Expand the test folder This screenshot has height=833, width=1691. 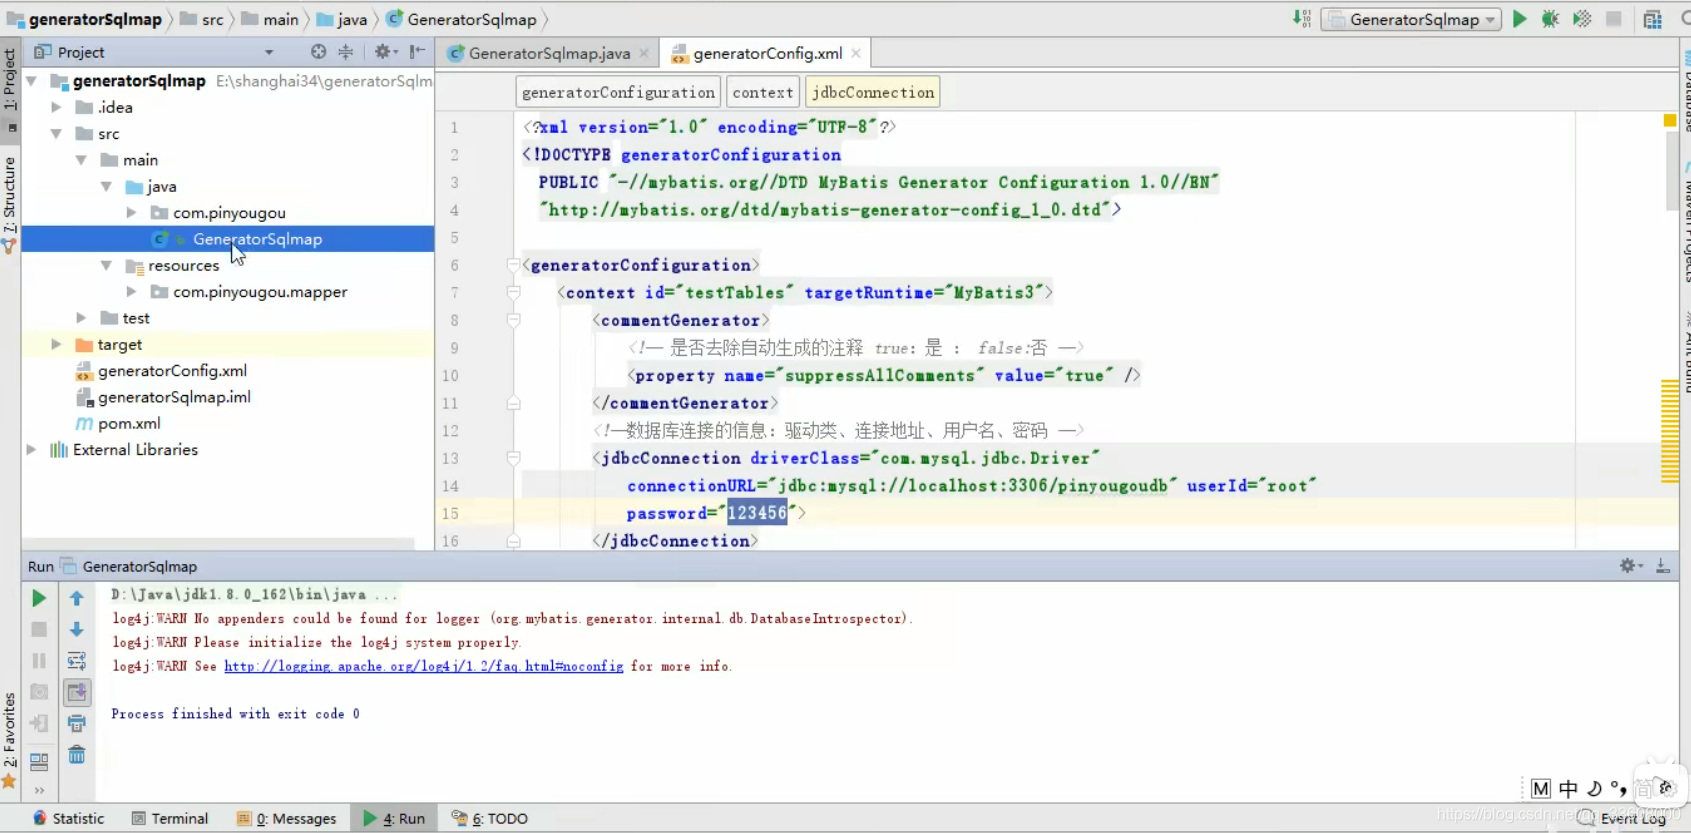pyautogui.click(x=82, y=318)
